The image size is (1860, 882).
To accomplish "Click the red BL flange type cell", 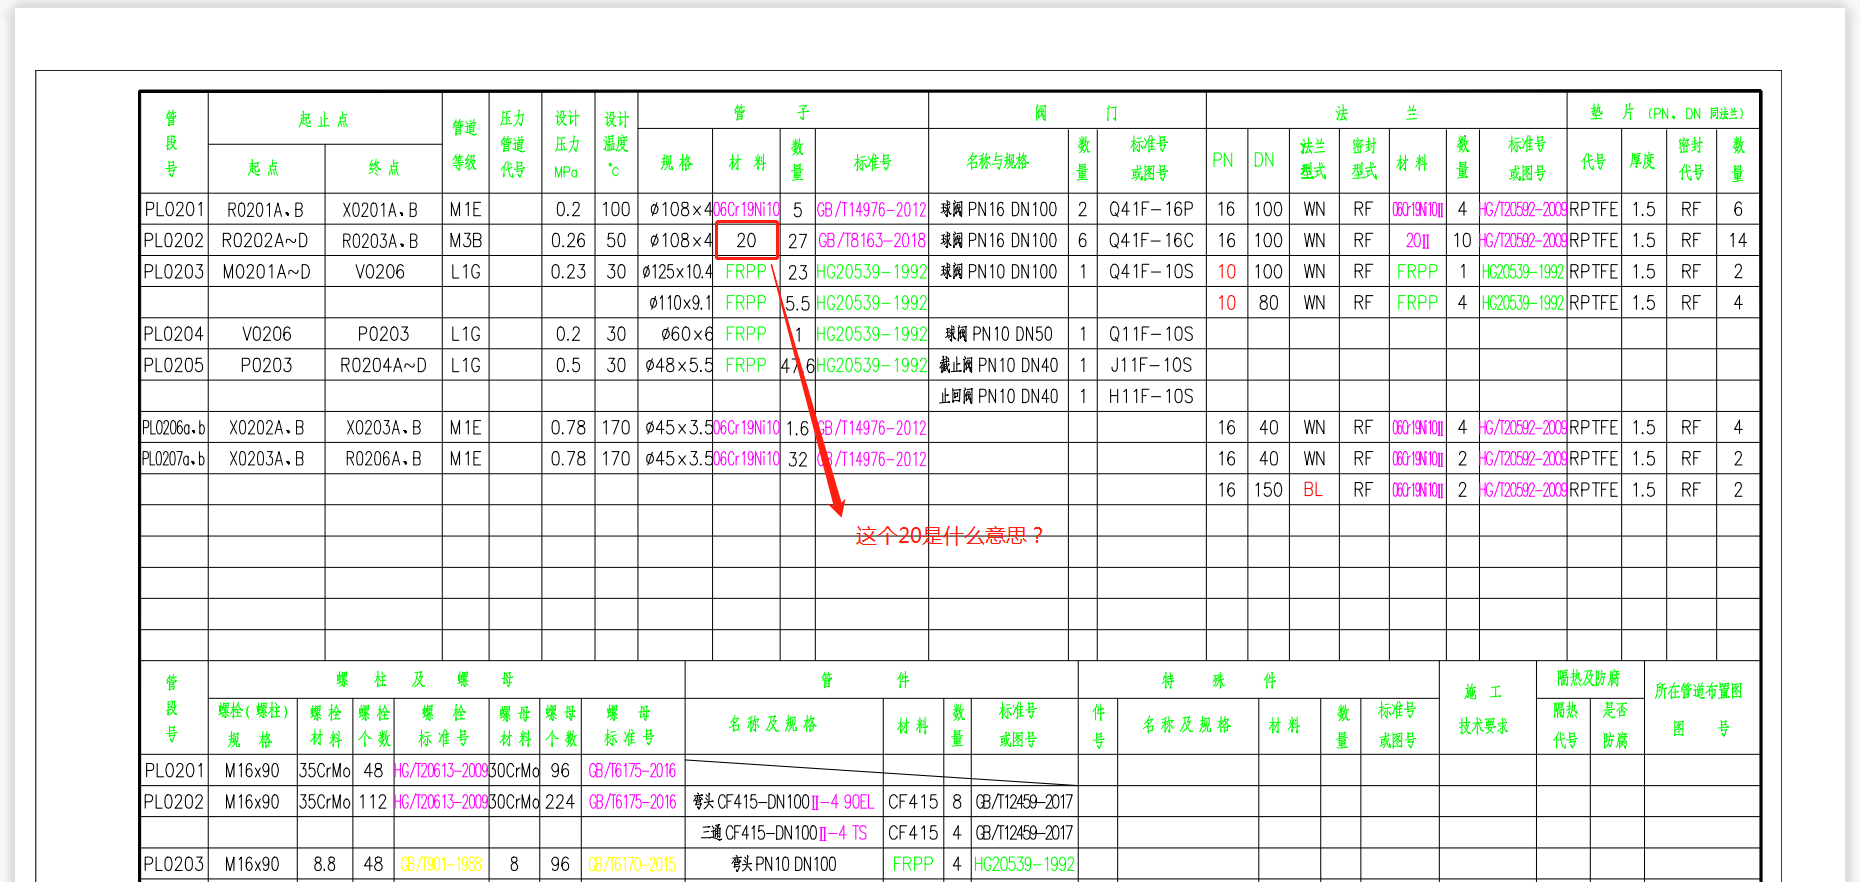I will [x=1313, y=490].
